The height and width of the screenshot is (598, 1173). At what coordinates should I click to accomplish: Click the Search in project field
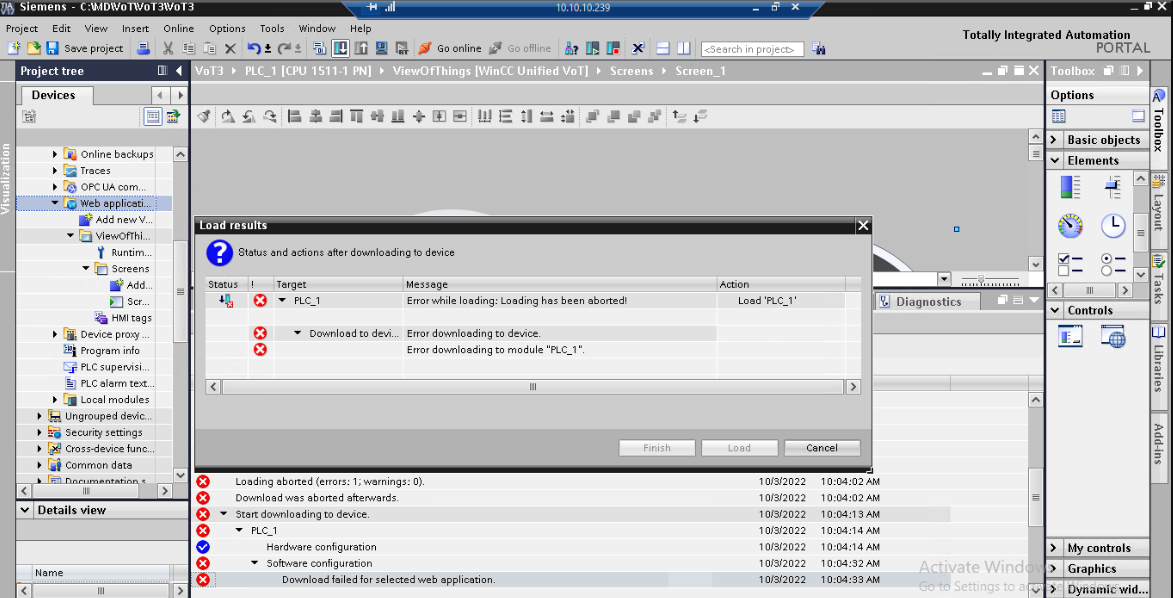(752, 49)
